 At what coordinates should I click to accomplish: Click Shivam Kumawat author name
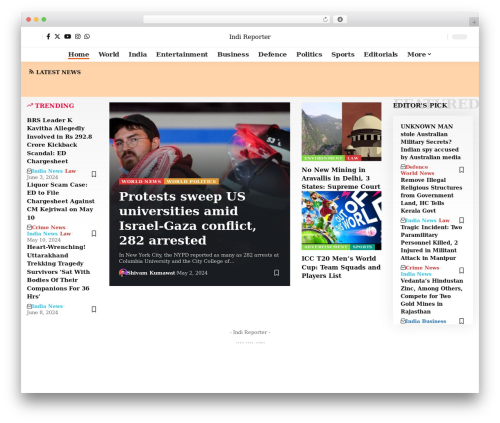pyautogui.click(x=151, y=273)
